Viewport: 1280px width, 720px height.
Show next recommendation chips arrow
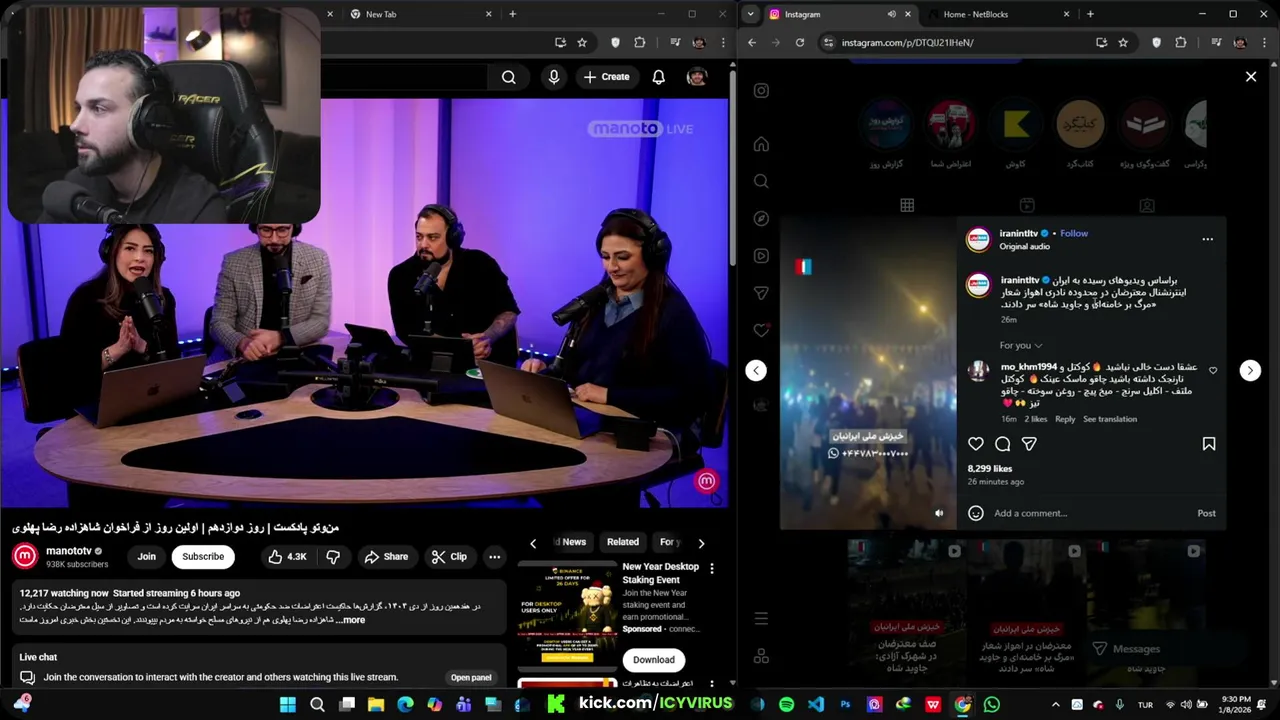(701, 543)
